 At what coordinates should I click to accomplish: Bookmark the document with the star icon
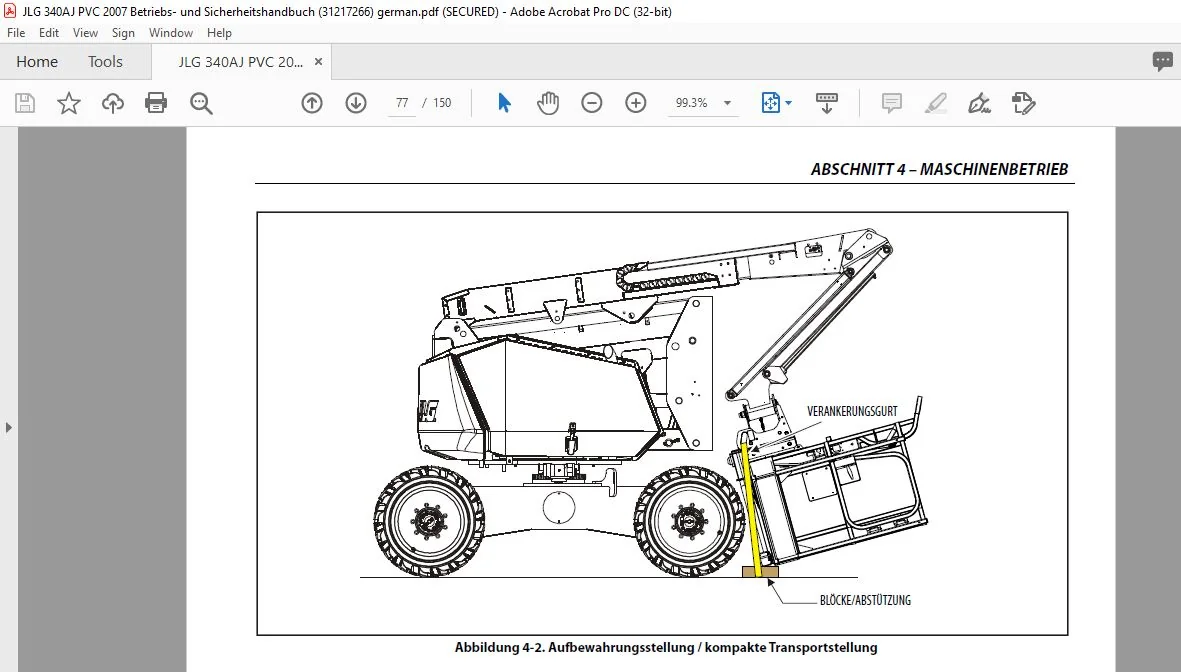(69, 103)
